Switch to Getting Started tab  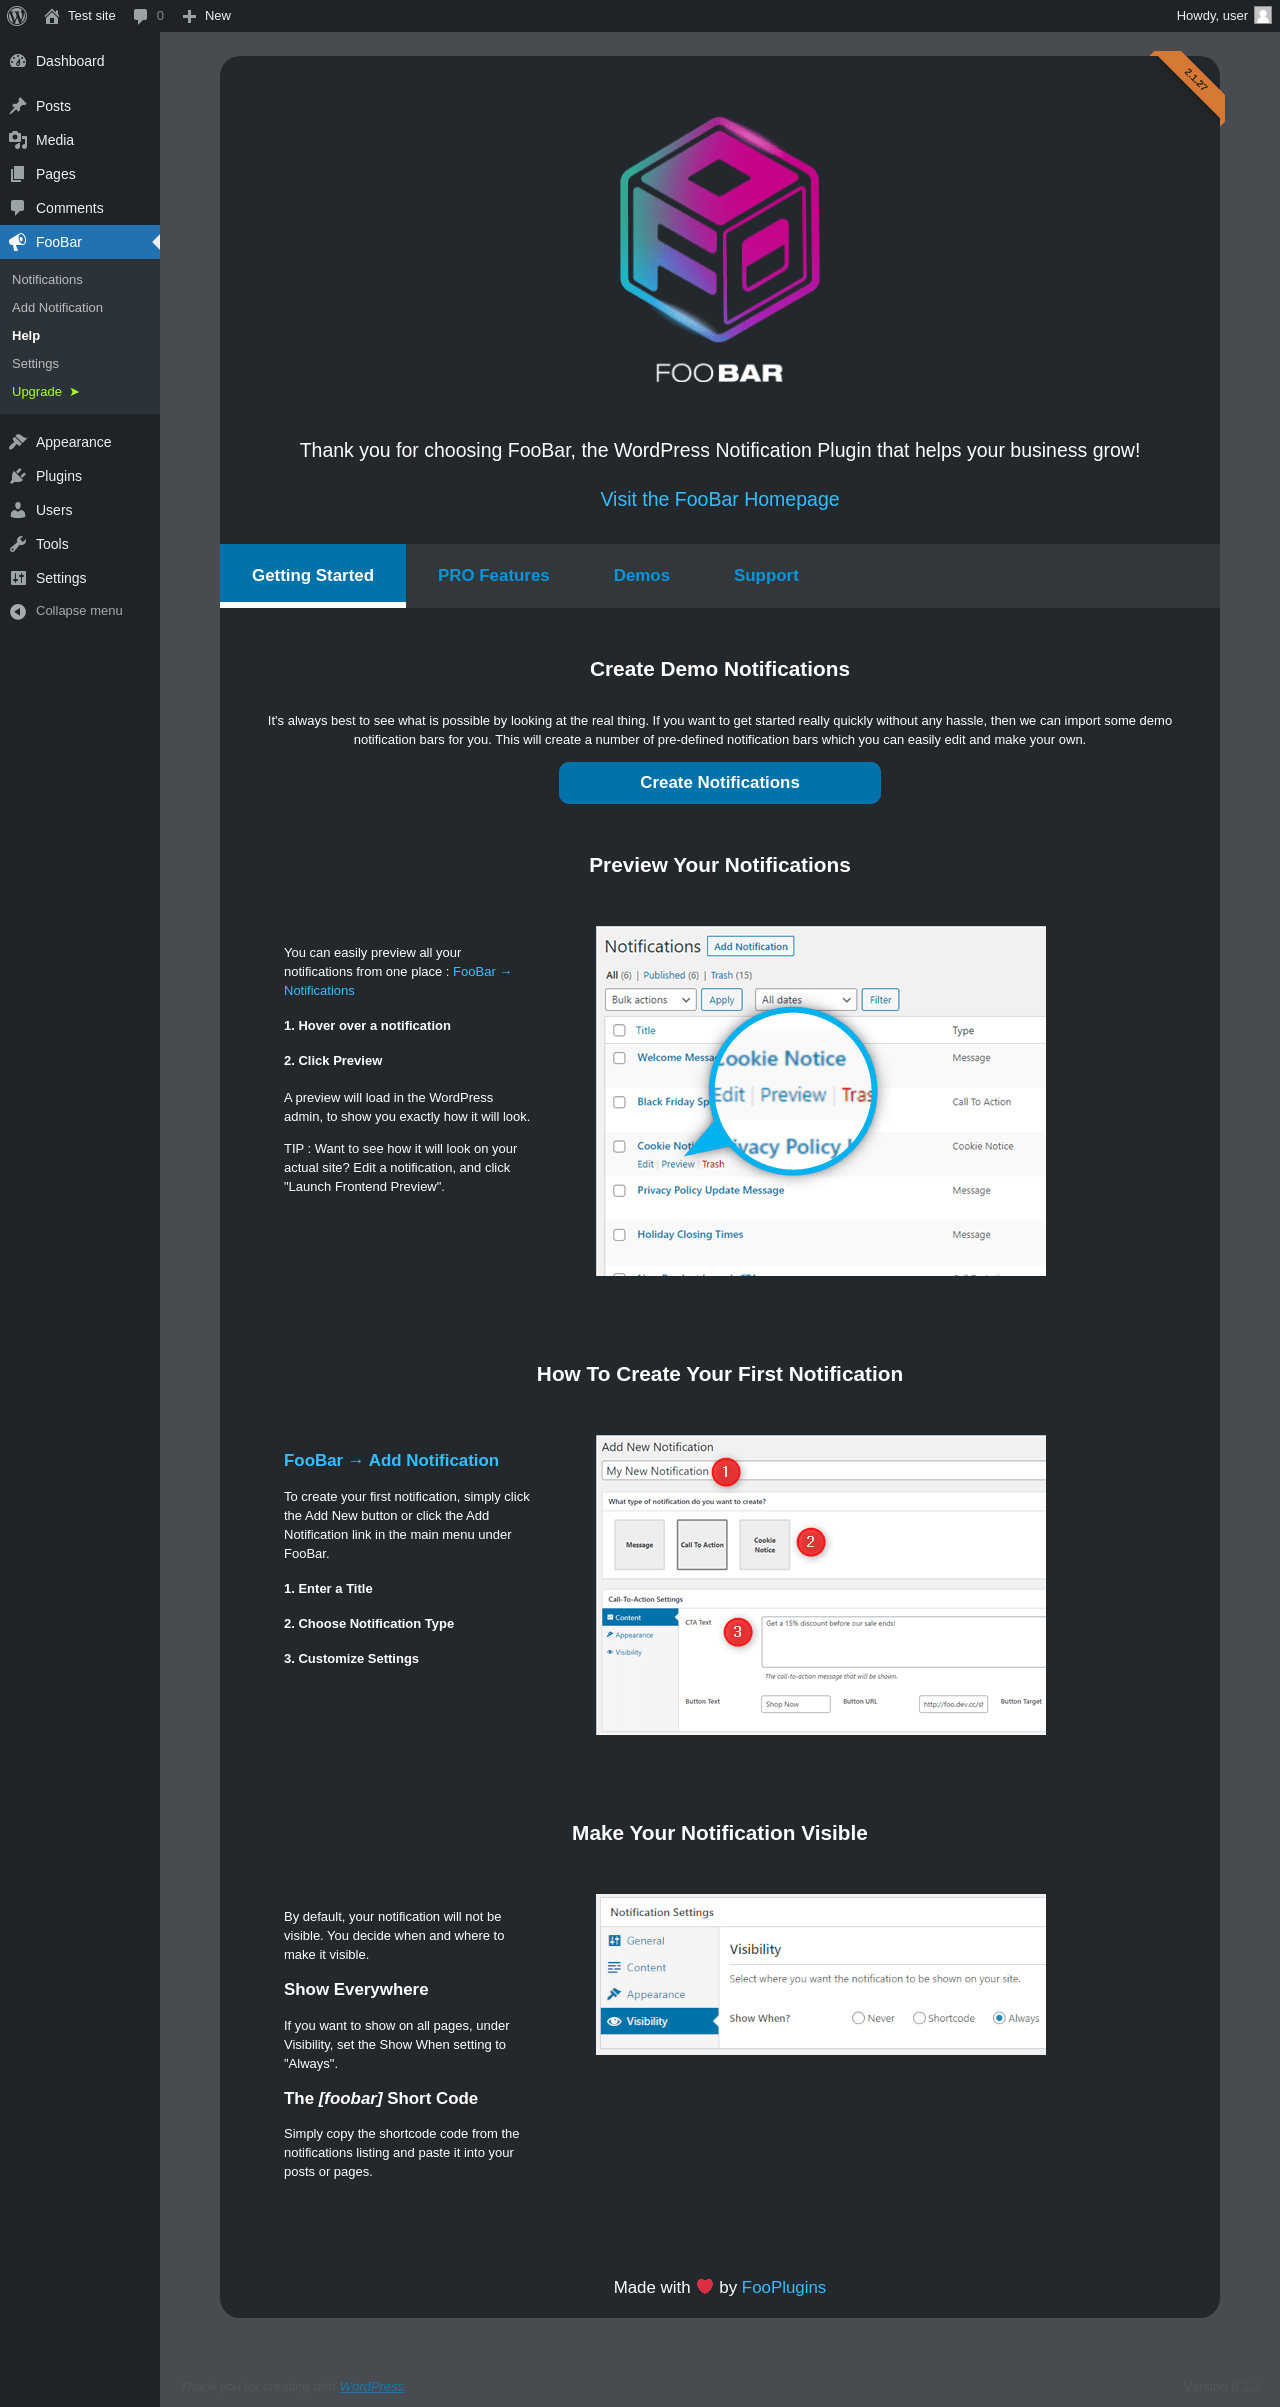[x=313, y=575]
